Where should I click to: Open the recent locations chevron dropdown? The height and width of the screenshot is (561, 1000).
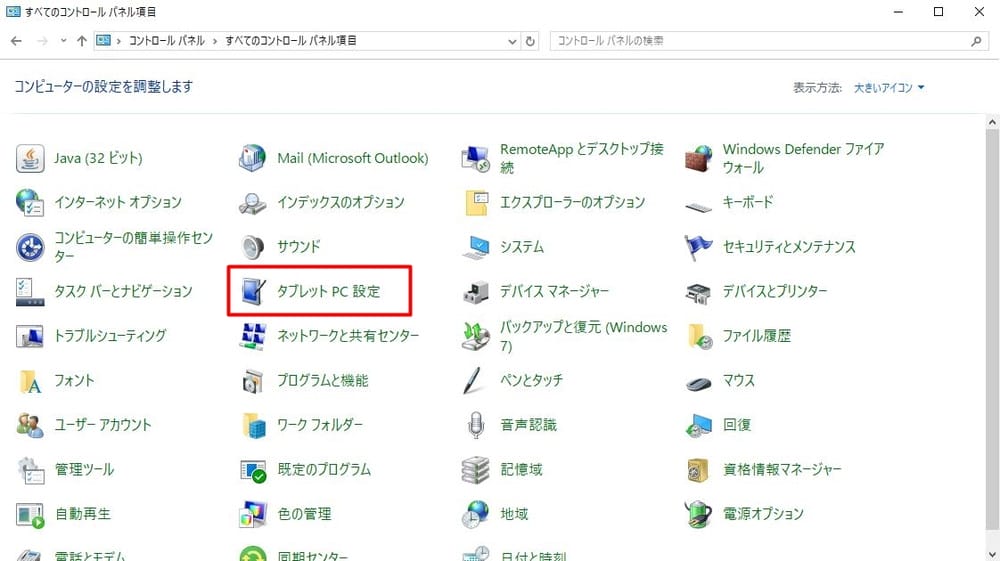[x=64, y=41]
